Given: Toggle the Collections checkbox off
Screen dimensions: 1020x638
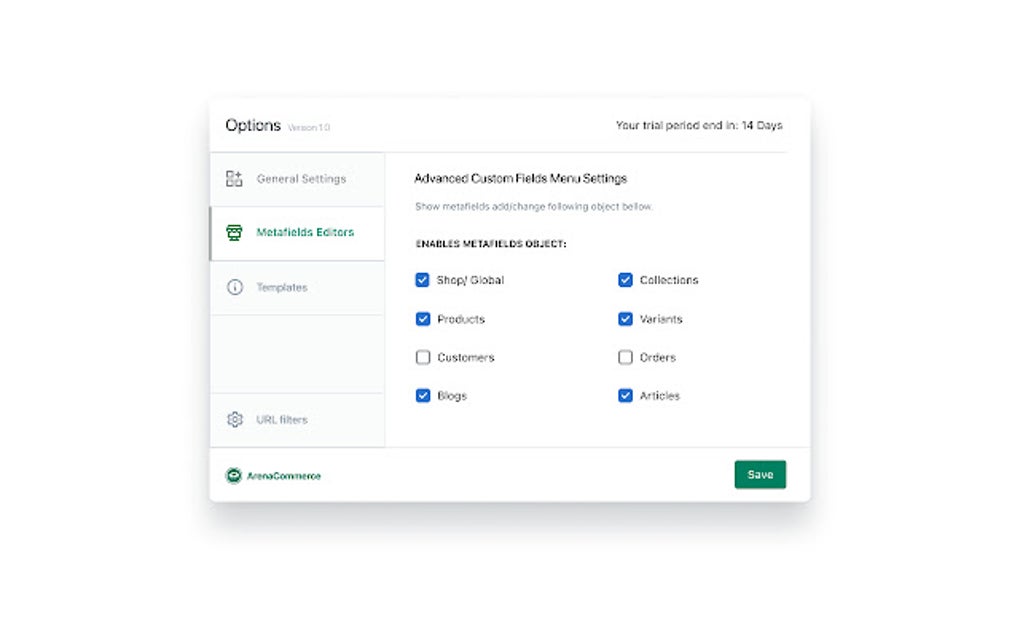Looking at the screenshot, I should (x=625, y=280).
